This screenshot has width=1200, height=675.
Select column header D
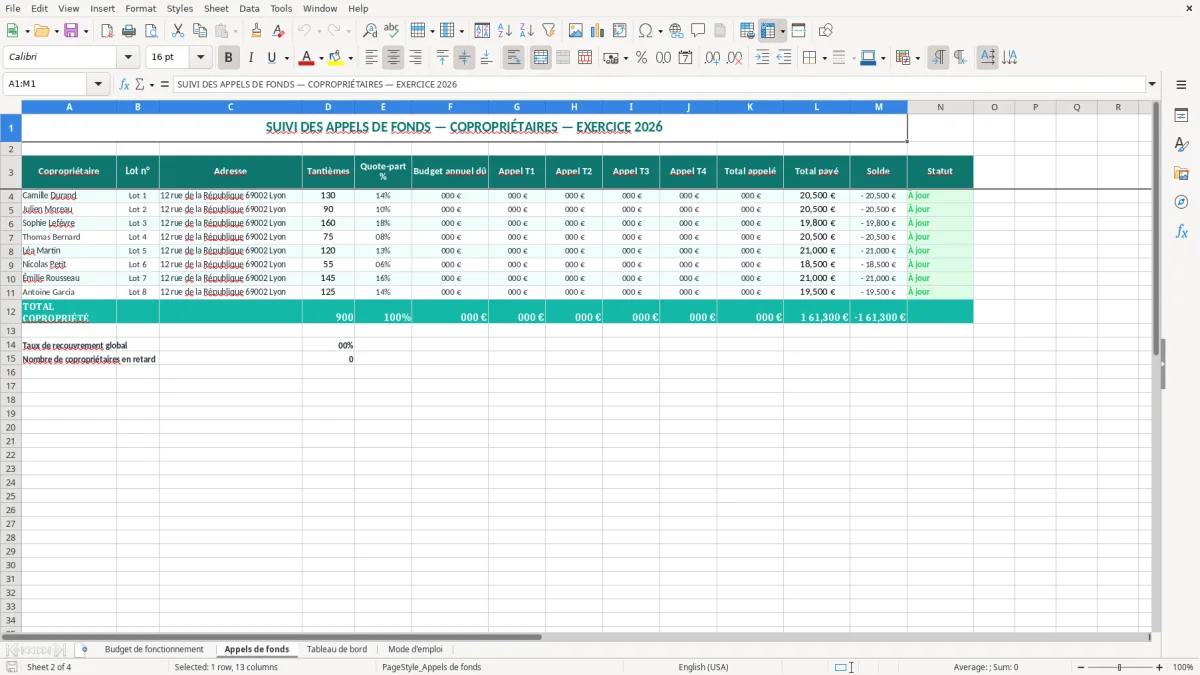tap(328, 107)
